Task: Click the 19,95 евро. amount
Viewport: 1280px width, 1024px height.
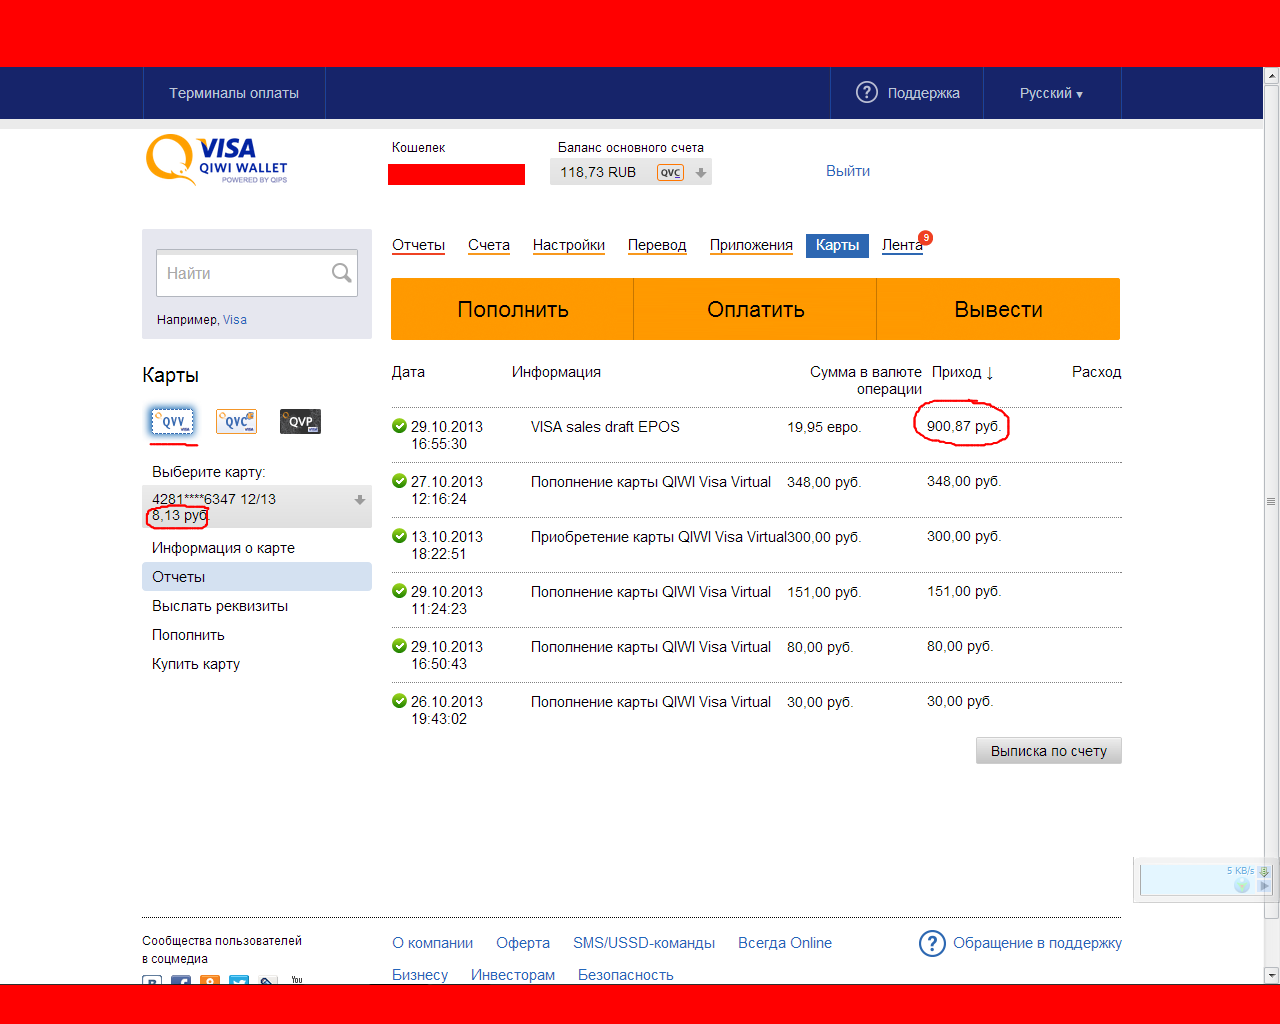Action: (x=824, y=427)
